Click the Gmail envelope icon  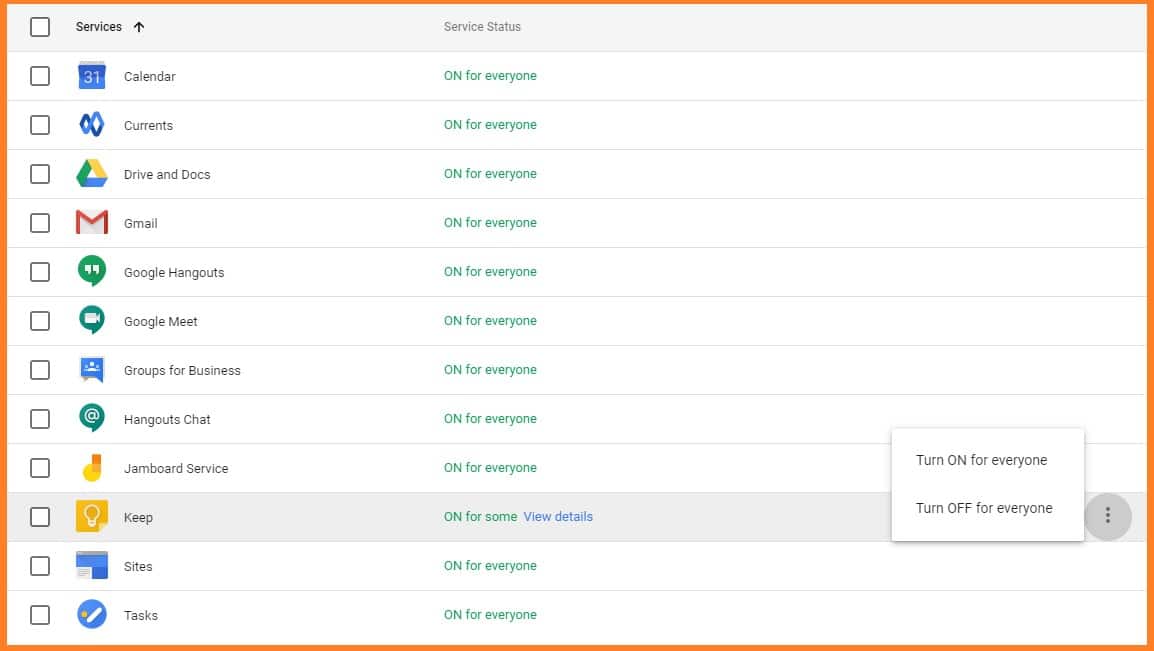[92, 223]
